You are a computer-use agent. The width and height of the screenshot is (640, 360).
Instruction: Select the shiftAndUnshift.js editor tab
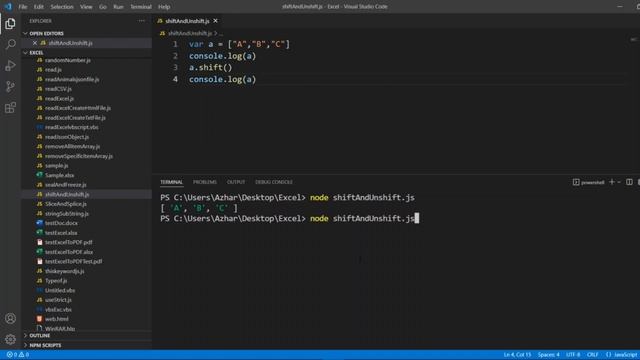(187, 21)
